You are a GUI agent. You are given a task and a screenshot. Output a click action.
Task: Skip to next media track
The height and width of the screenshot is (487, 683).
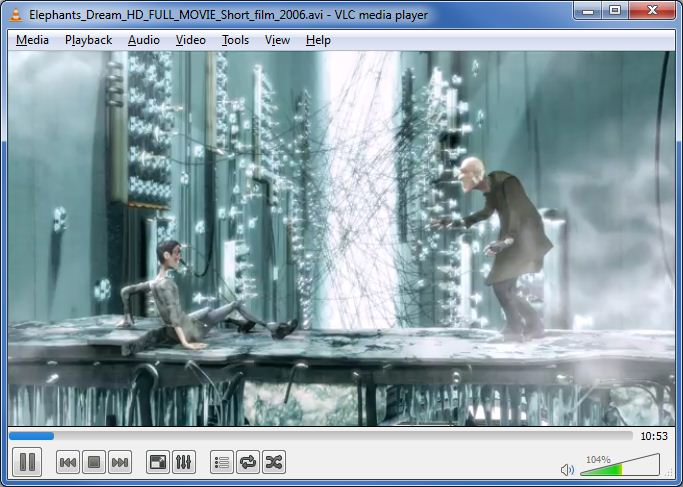tap(120, 462)
